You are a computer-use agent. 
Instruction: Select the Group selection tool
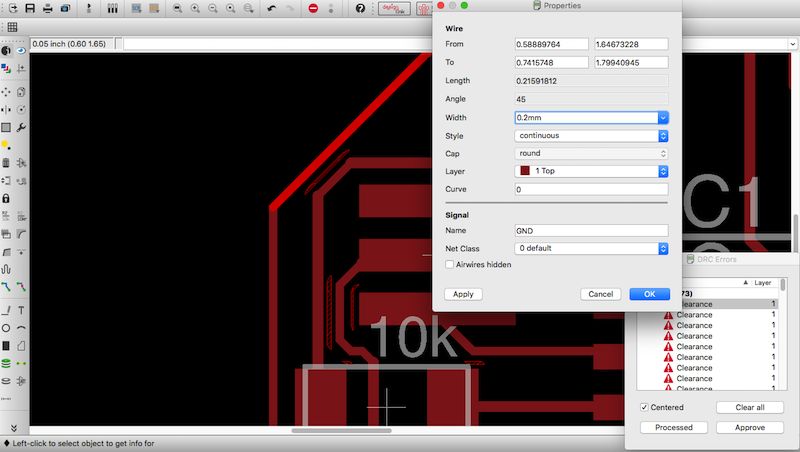(x=6, y=127)
